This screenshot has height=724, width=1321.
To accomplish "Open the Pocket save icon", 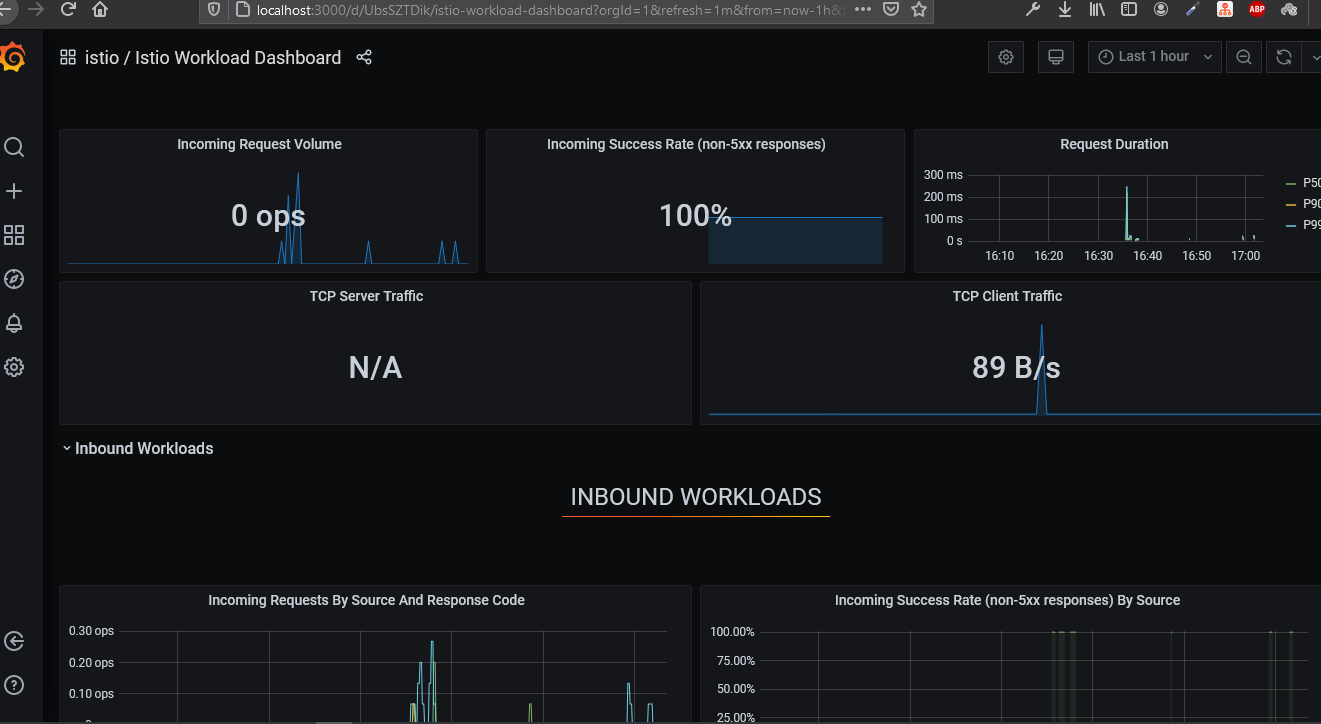I will click(x=890, y=10).
